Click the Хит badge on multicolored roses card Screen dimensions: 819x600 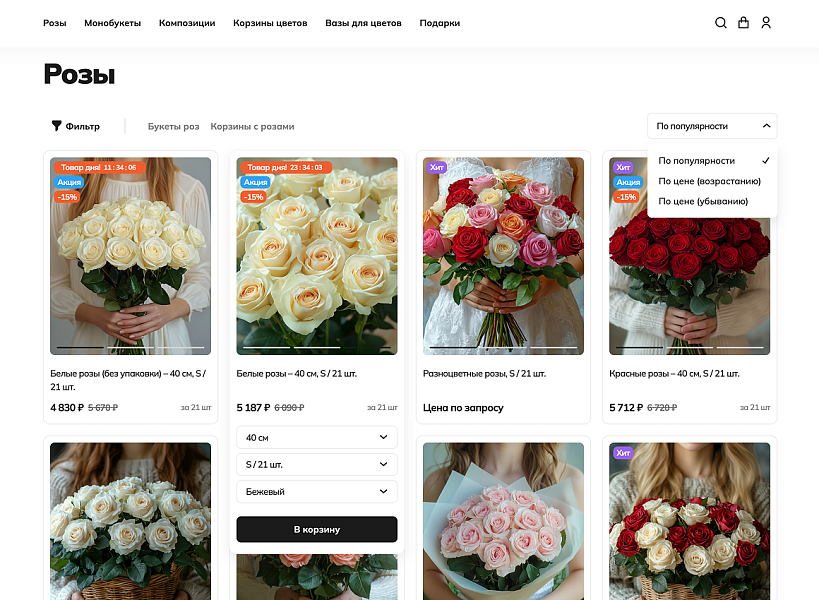[x=437, y=167]
